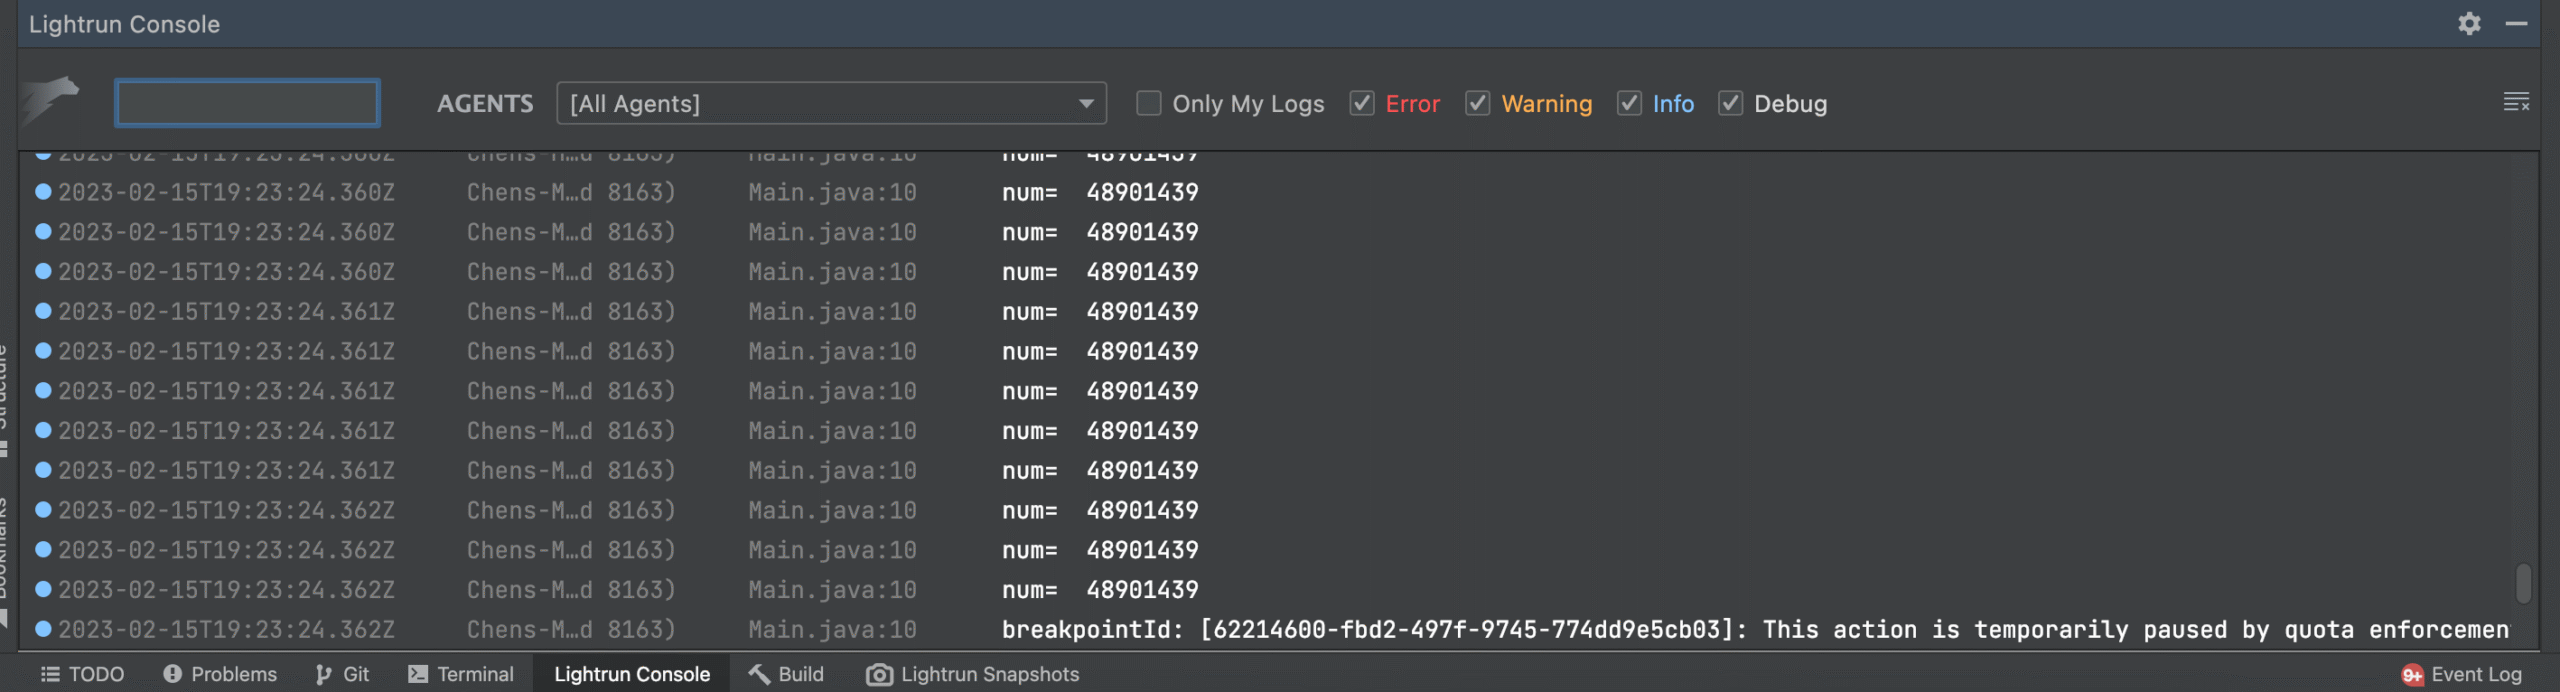The height and width of the screenshot is (692, 2560).
Task: Click the Lightrun bird logo icon
Action: pos(51,100)
